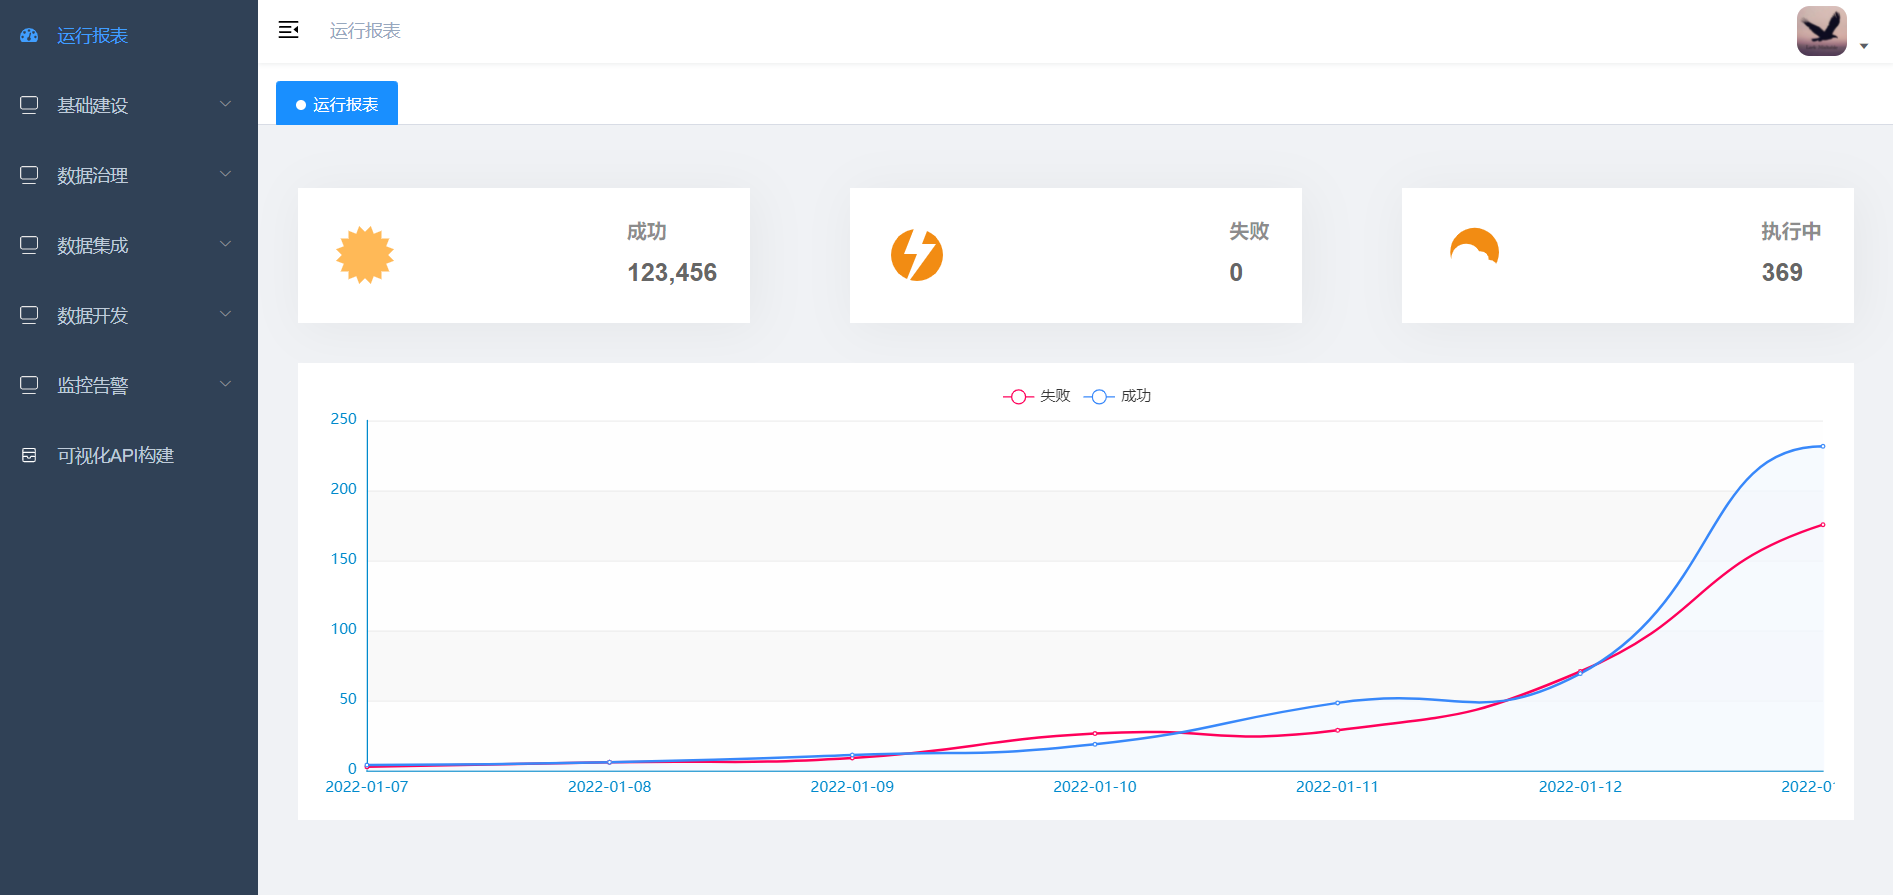Click the 运行报表 breadcrumb text
The height and width of the screenshot is (895, 1893).
pos(365,31)
